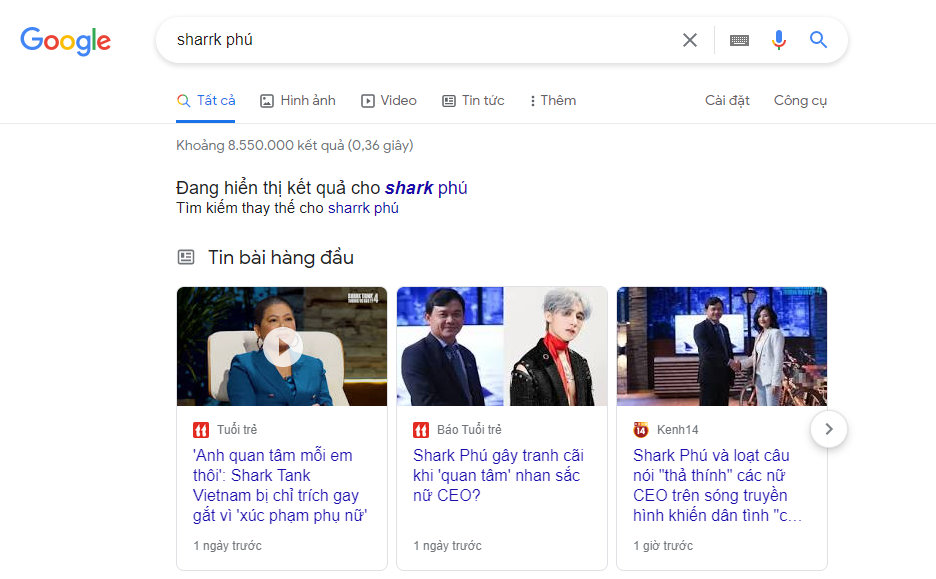Viewport: 936px width, 579px height.
Task: Click the Báo Tuổi trẻ source icon
Action: 421,430
